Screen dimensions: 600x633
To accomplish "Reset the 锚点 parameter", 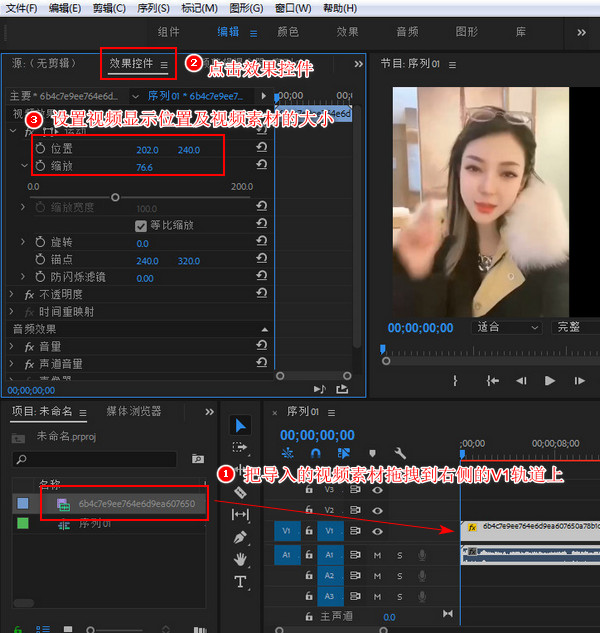I will pos(262,258).
